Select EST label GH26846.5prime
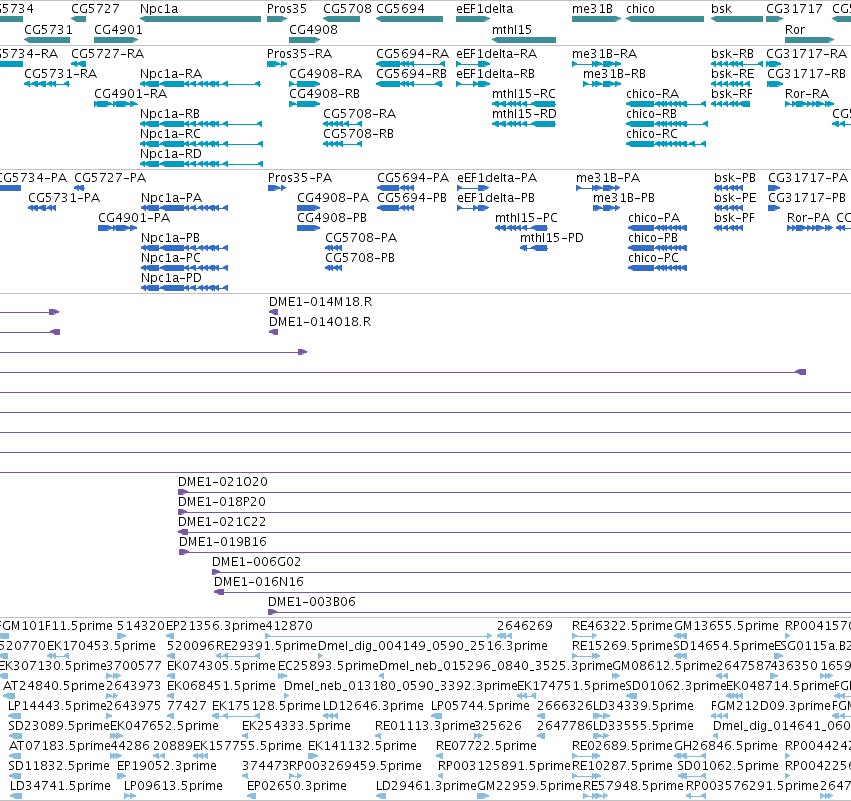 click(x=726, y=746)
